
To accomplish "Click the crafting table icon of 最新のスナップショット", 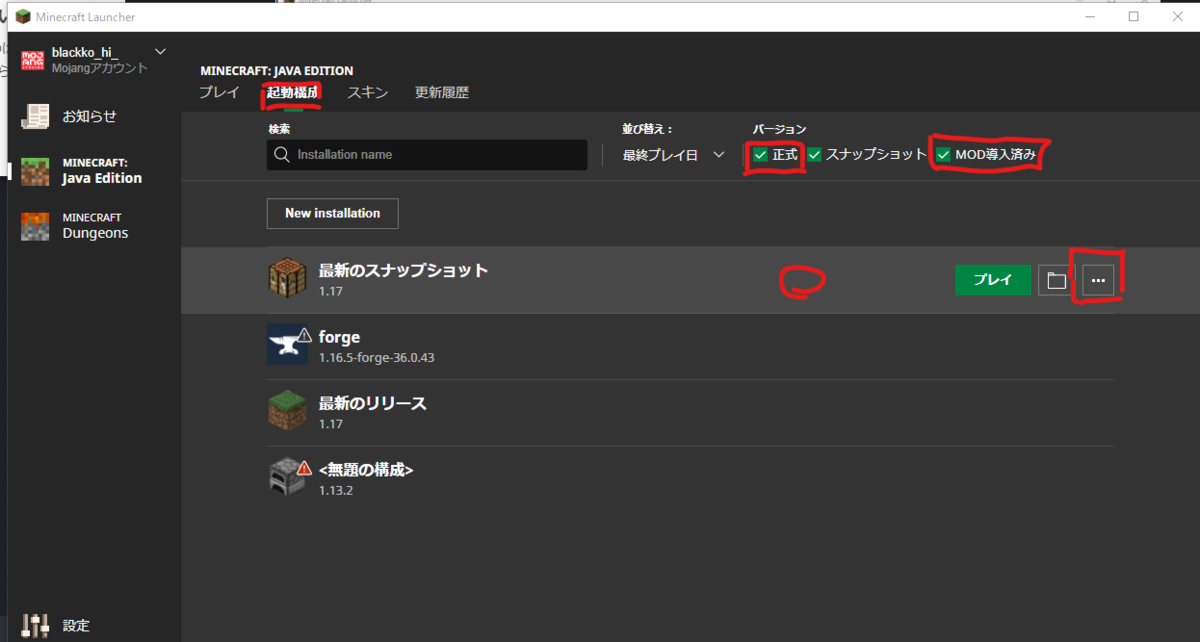I will click(x=288, y=279).
